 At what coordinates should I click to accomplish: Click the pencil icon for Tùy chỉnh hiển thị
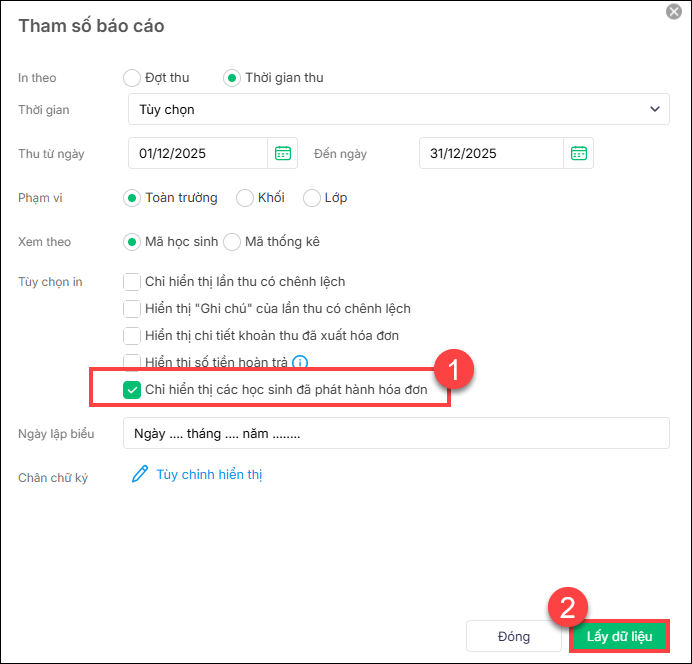click(x=140, y=474)
